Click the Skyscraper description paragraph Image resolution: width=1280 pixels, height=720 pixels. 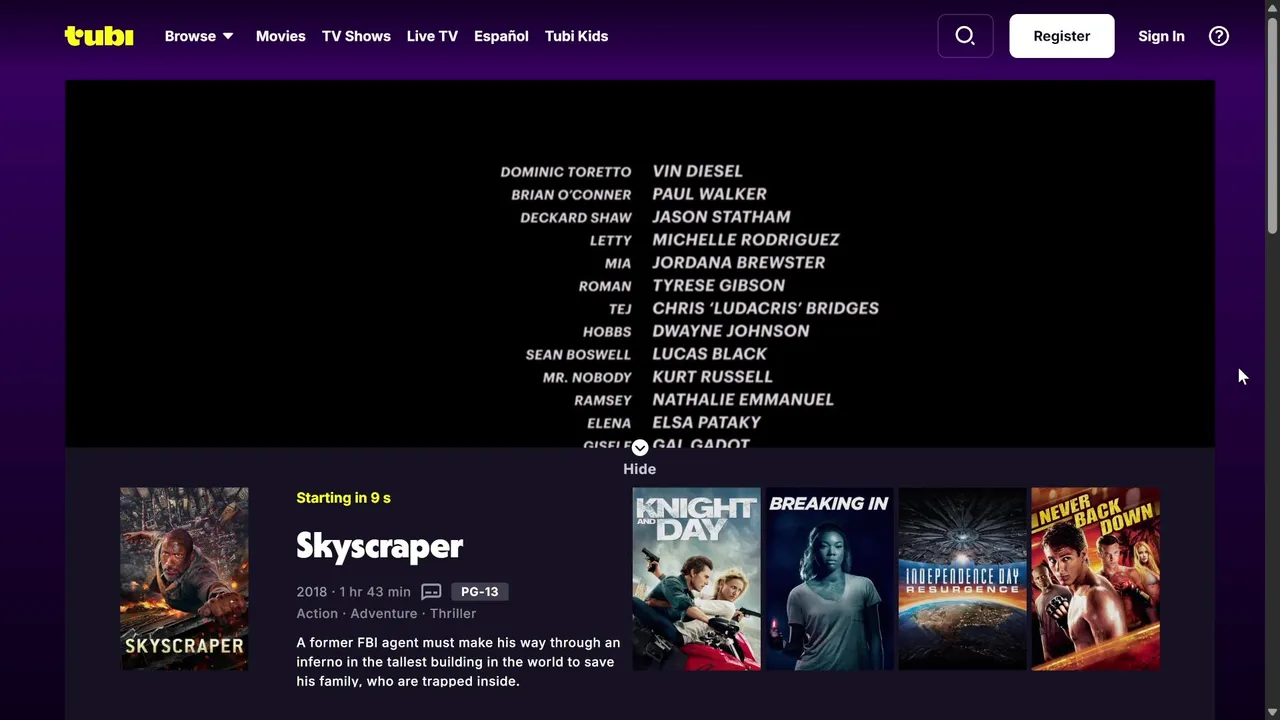pyautogui.click(x=458, y=662)
